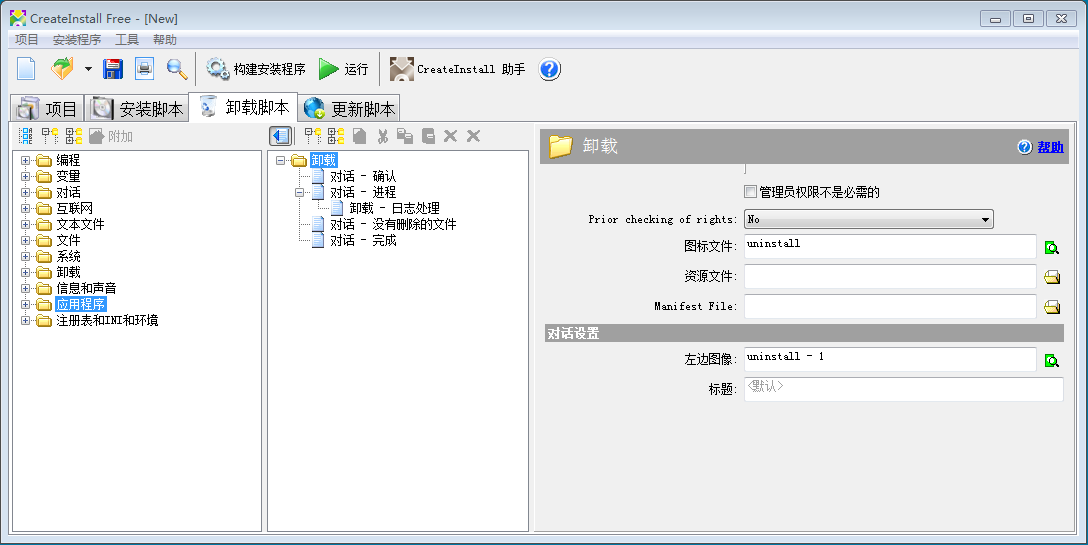Collapse the 对话 - 进程 tree node
The height and width of the screenshot is (545, 1088).
pos(299,192)
